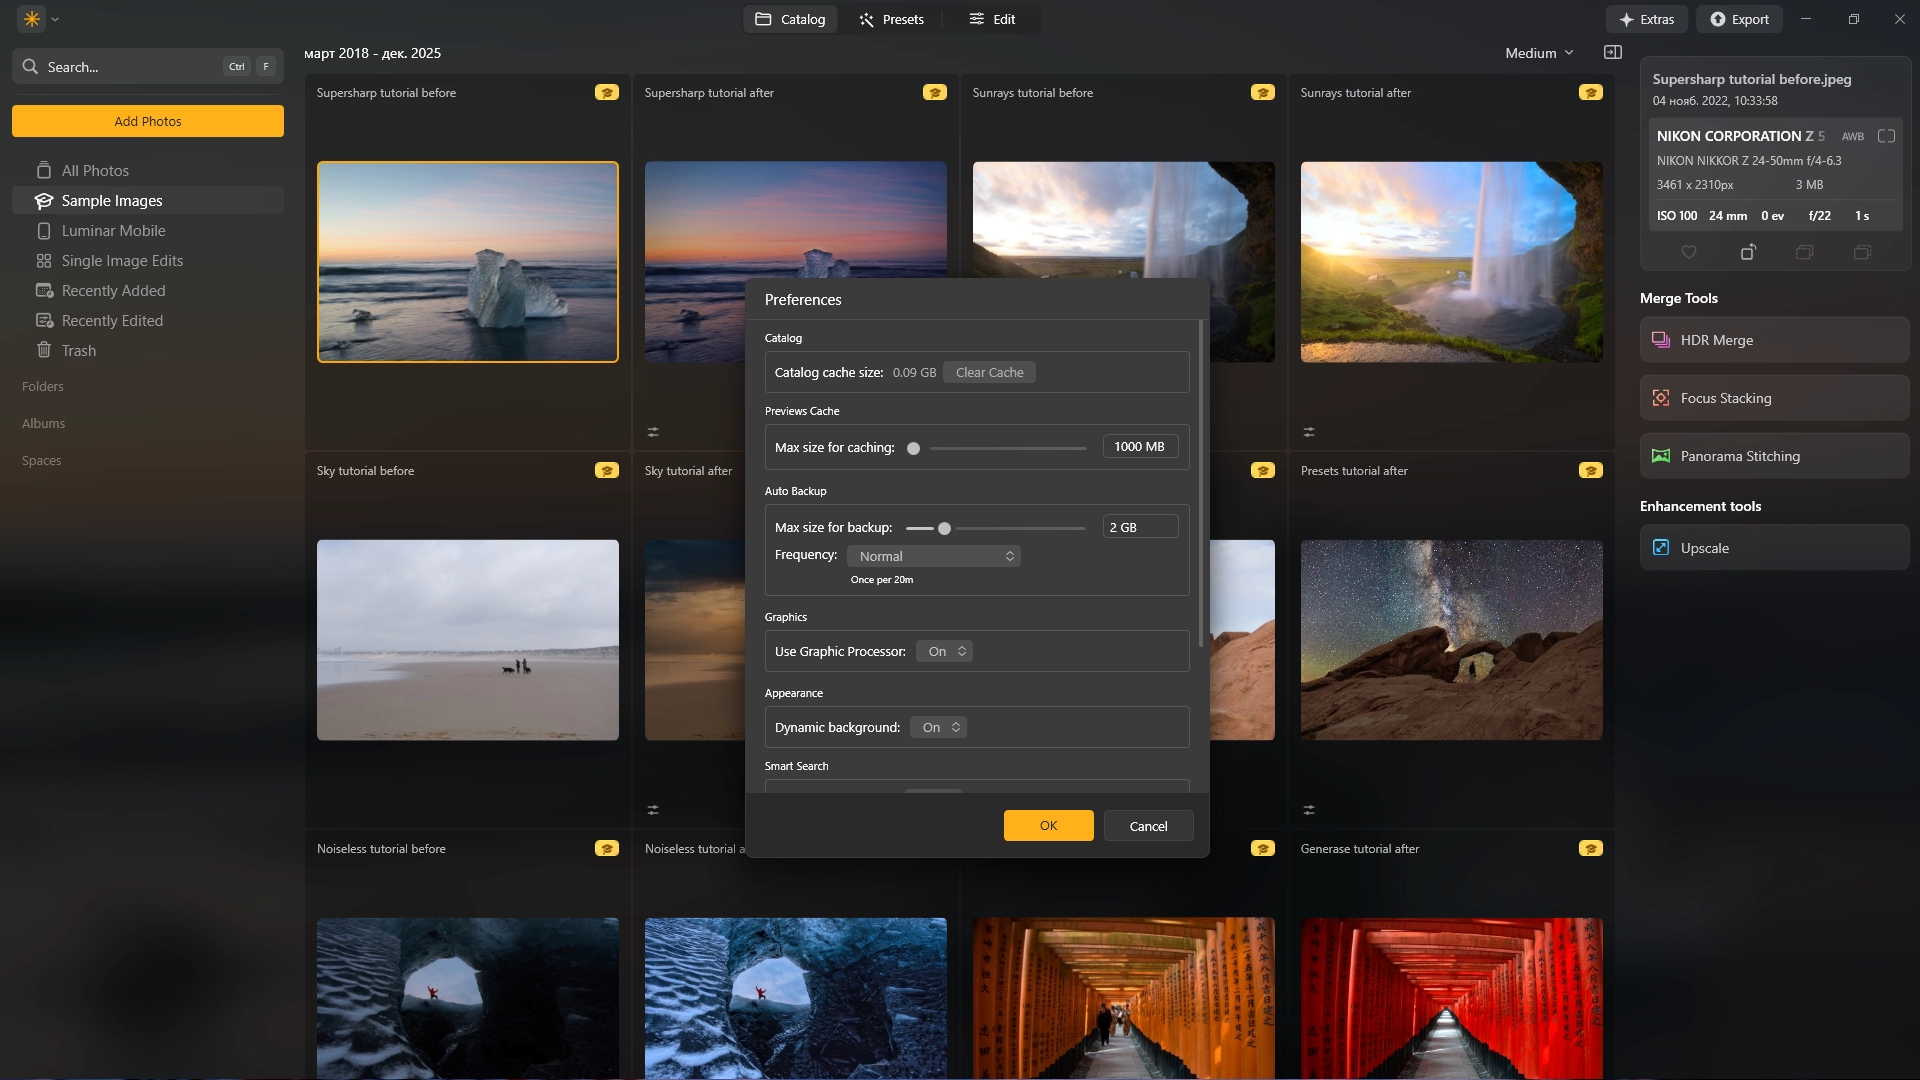Image resolution: width=1920 pixels, height=1080 pixels.
Task: Toggle the Use Graphic Processor setting
Action: point(945,651)
